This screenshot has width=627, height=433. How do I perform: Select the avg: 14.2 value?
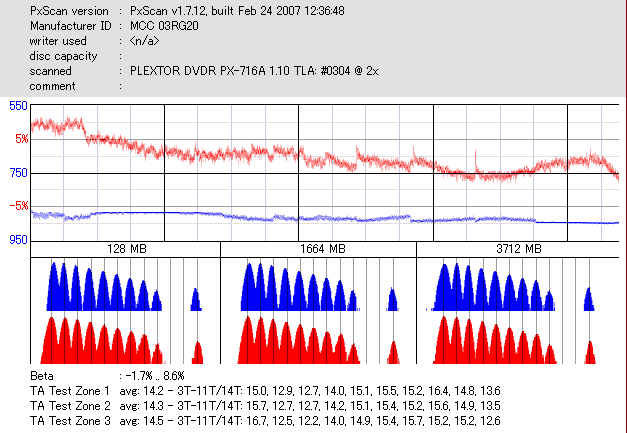142,391
